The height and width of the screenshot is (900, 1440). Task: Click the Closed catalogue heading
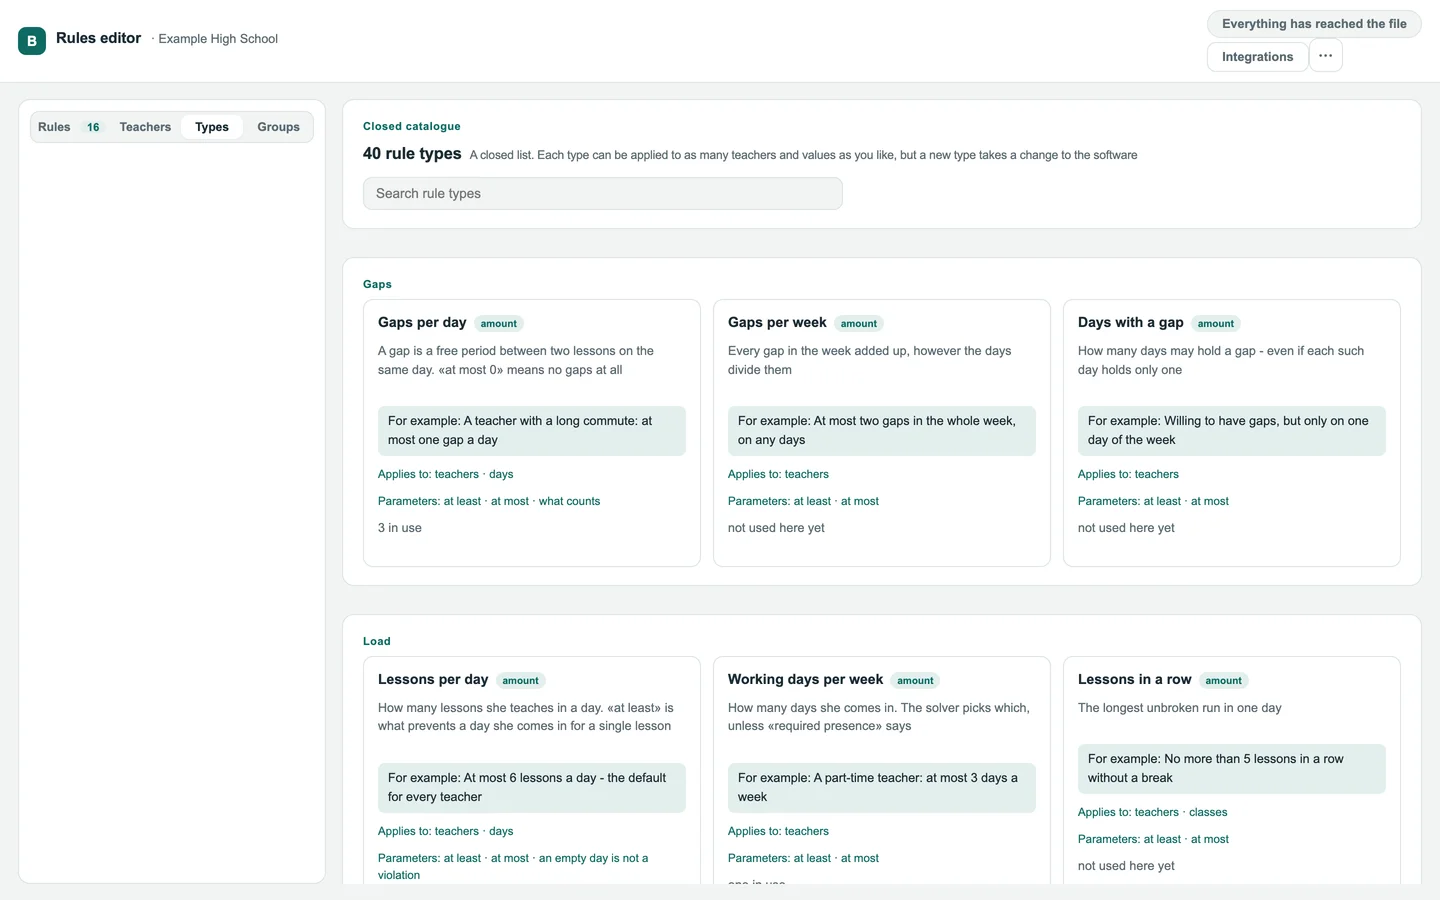(x=412, y=126)
